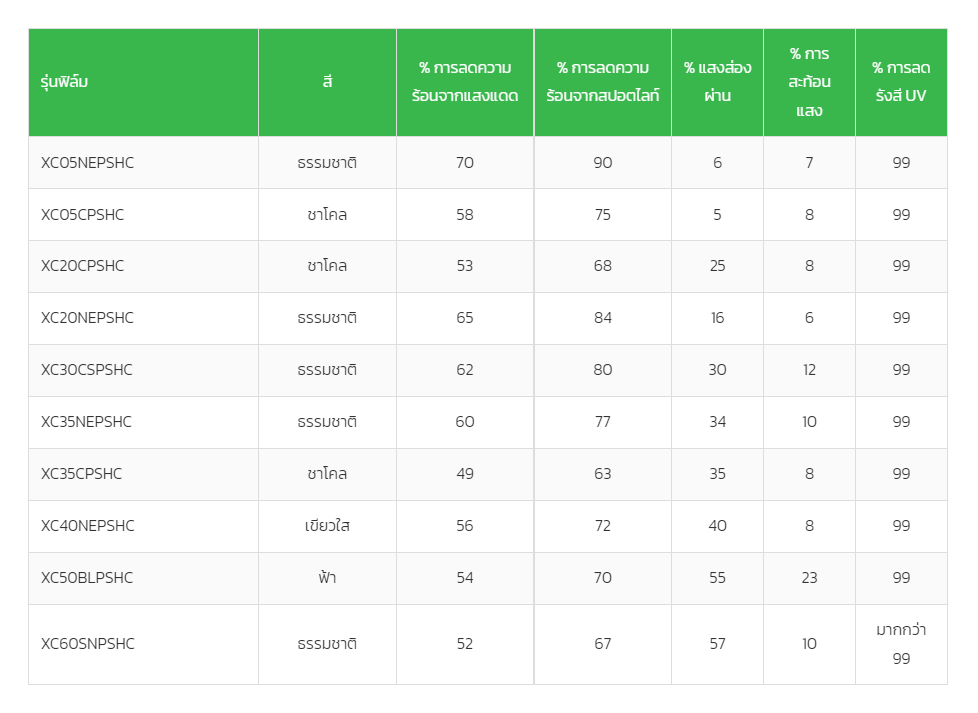Click sun heat value 70 for XC05NEPSHC
978x713 pixels.
point(465,163)
